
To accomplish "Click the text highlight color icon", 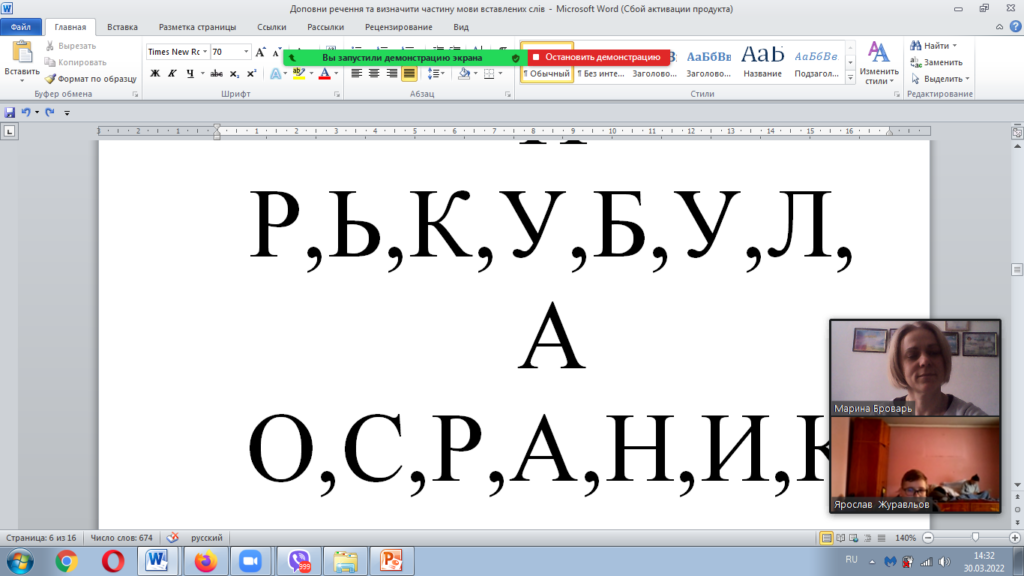I will 298,73.
